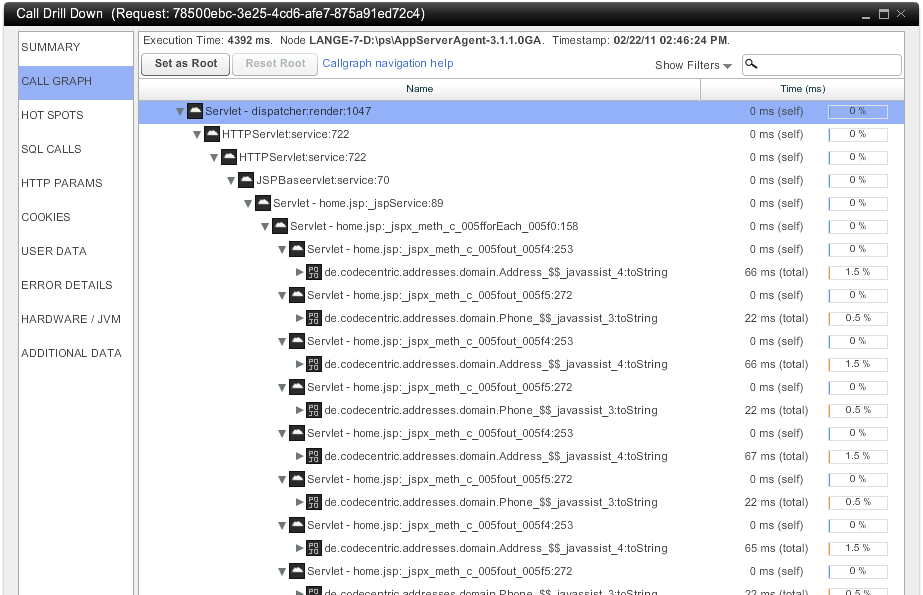
Task: Sort by the Time (ms) column header
Action: [802, 89]
